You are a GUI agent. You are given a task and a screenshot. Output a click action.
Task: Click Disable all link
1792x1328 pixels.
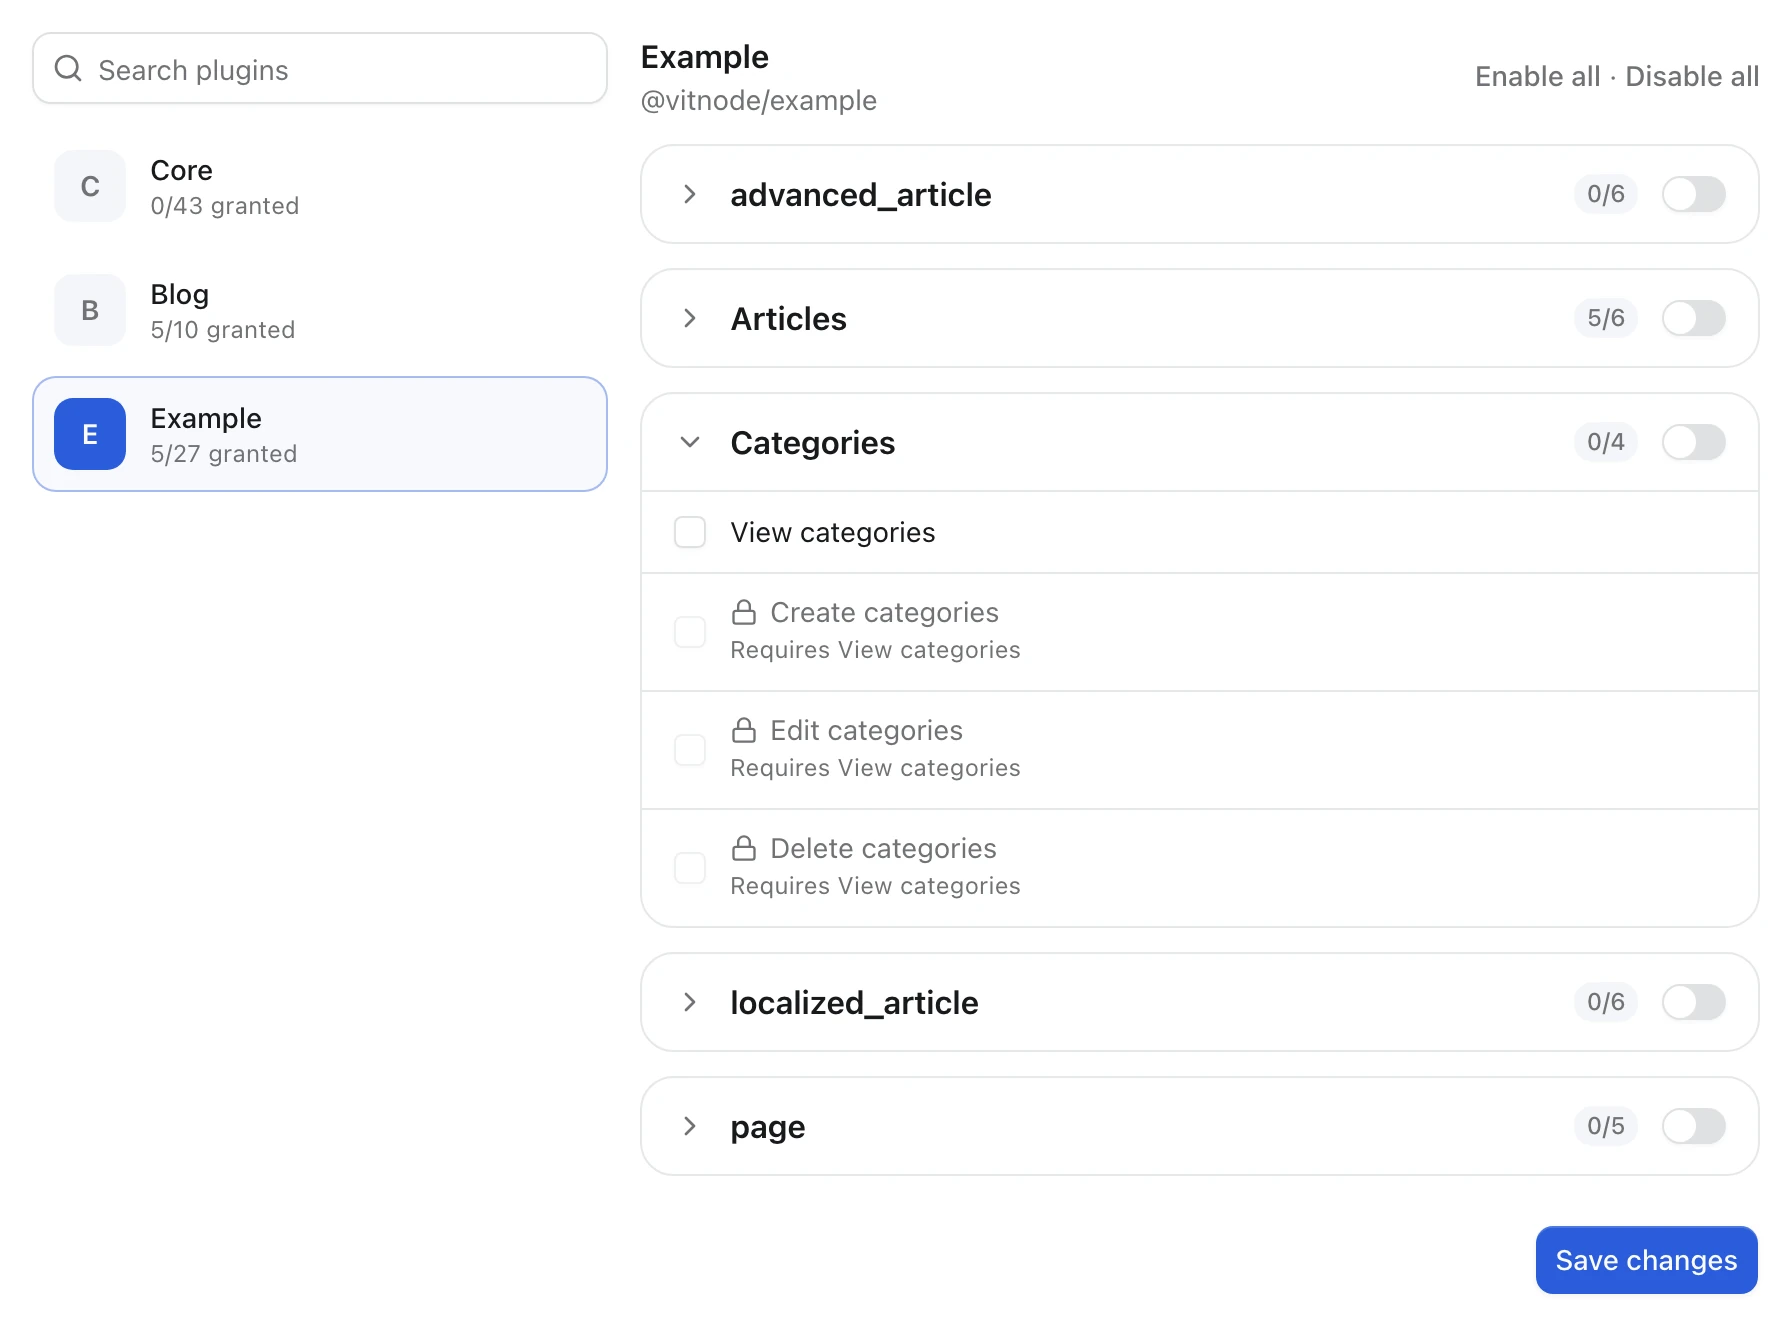click(1692, 76)
